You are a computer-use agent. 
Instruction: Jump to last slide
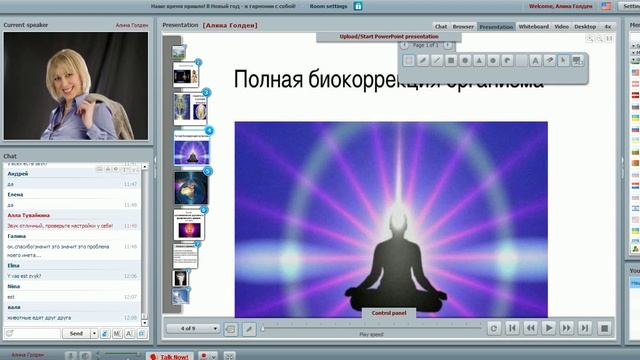click(x=585, y=328)
